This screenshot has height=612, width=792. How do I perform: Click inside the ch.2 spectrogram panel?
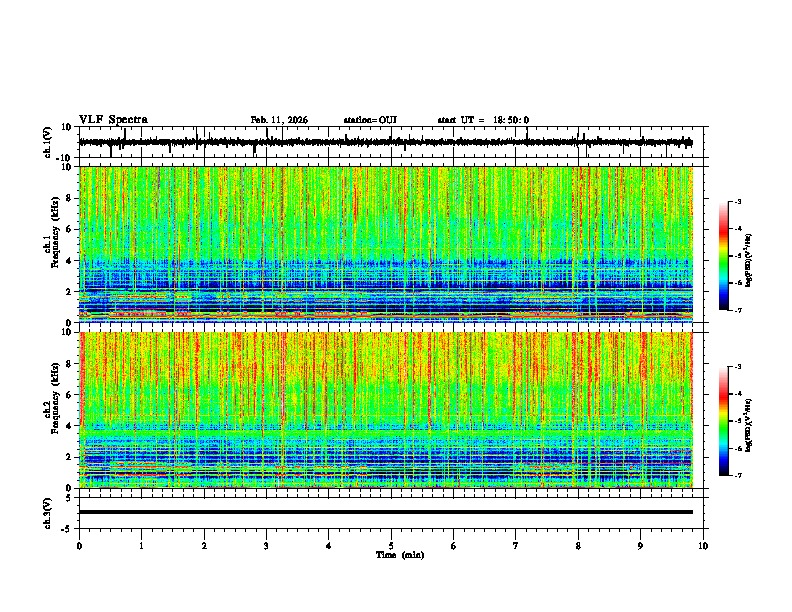pos(386,410)
